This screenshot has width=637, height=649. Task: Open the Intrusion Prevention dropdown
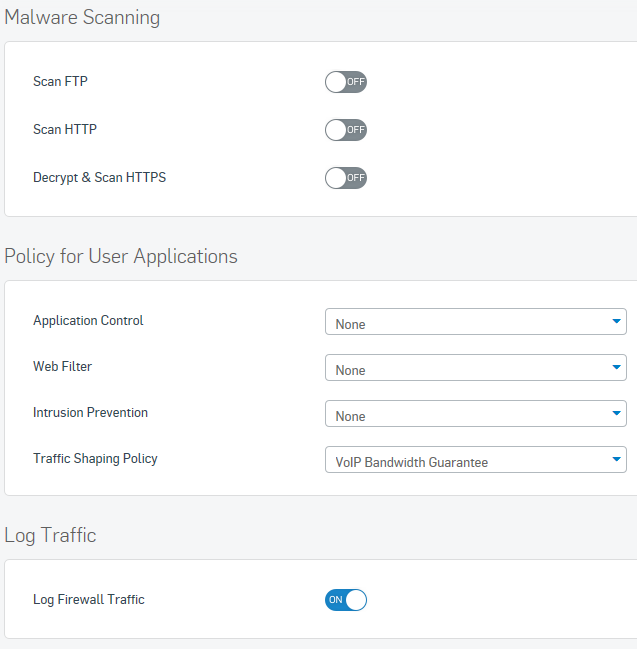point(476,413)
